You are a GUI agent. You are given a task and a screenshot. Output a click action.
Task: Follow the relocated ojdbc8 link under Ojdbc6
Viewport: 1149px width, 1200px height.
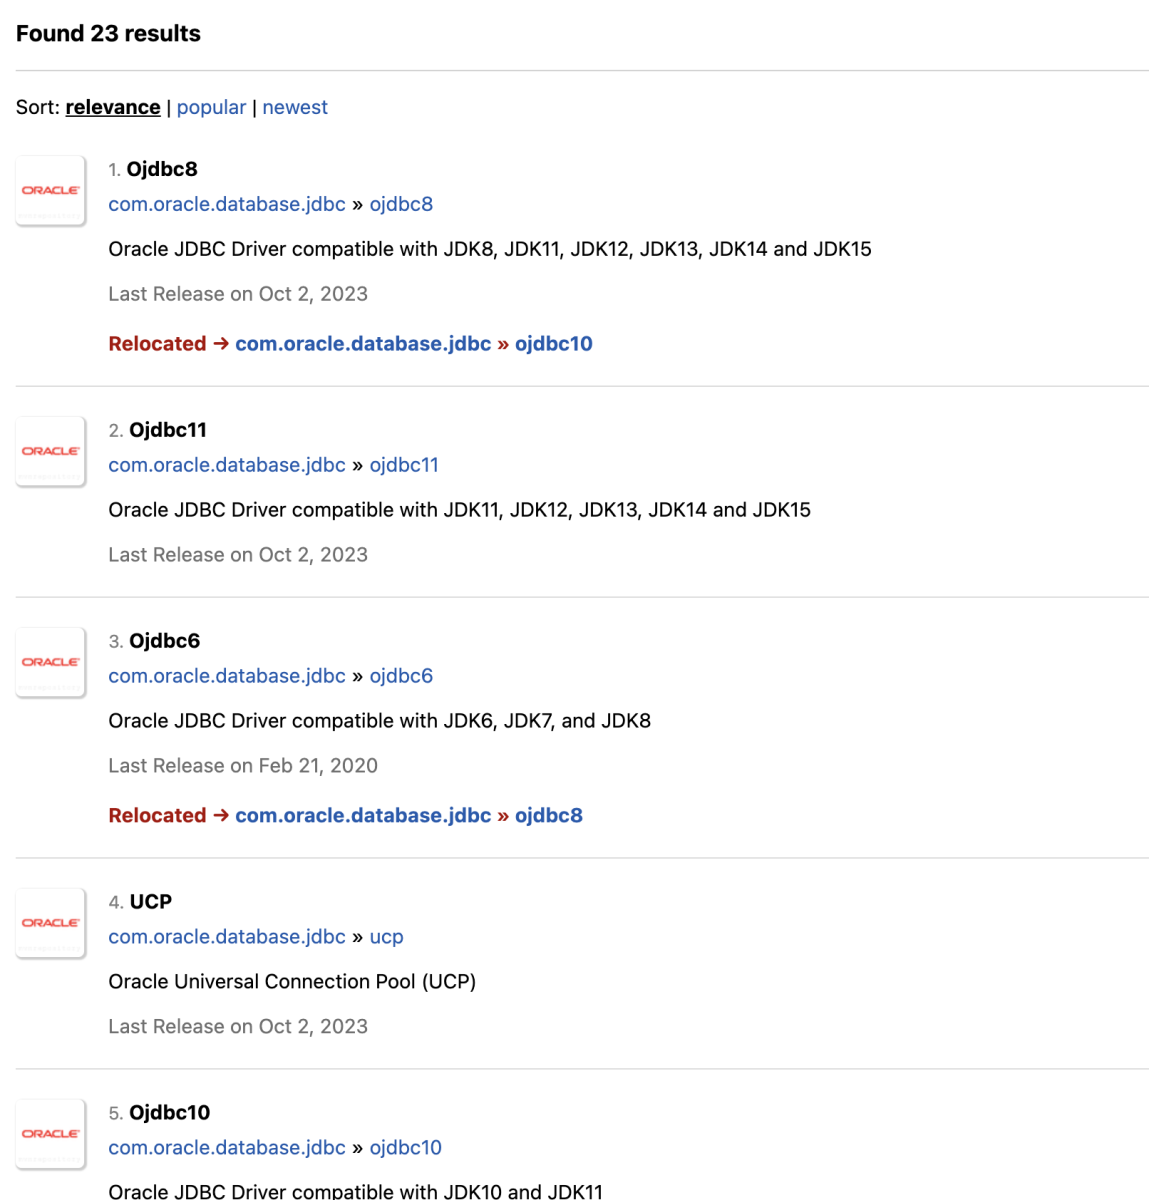click(549, 816)
